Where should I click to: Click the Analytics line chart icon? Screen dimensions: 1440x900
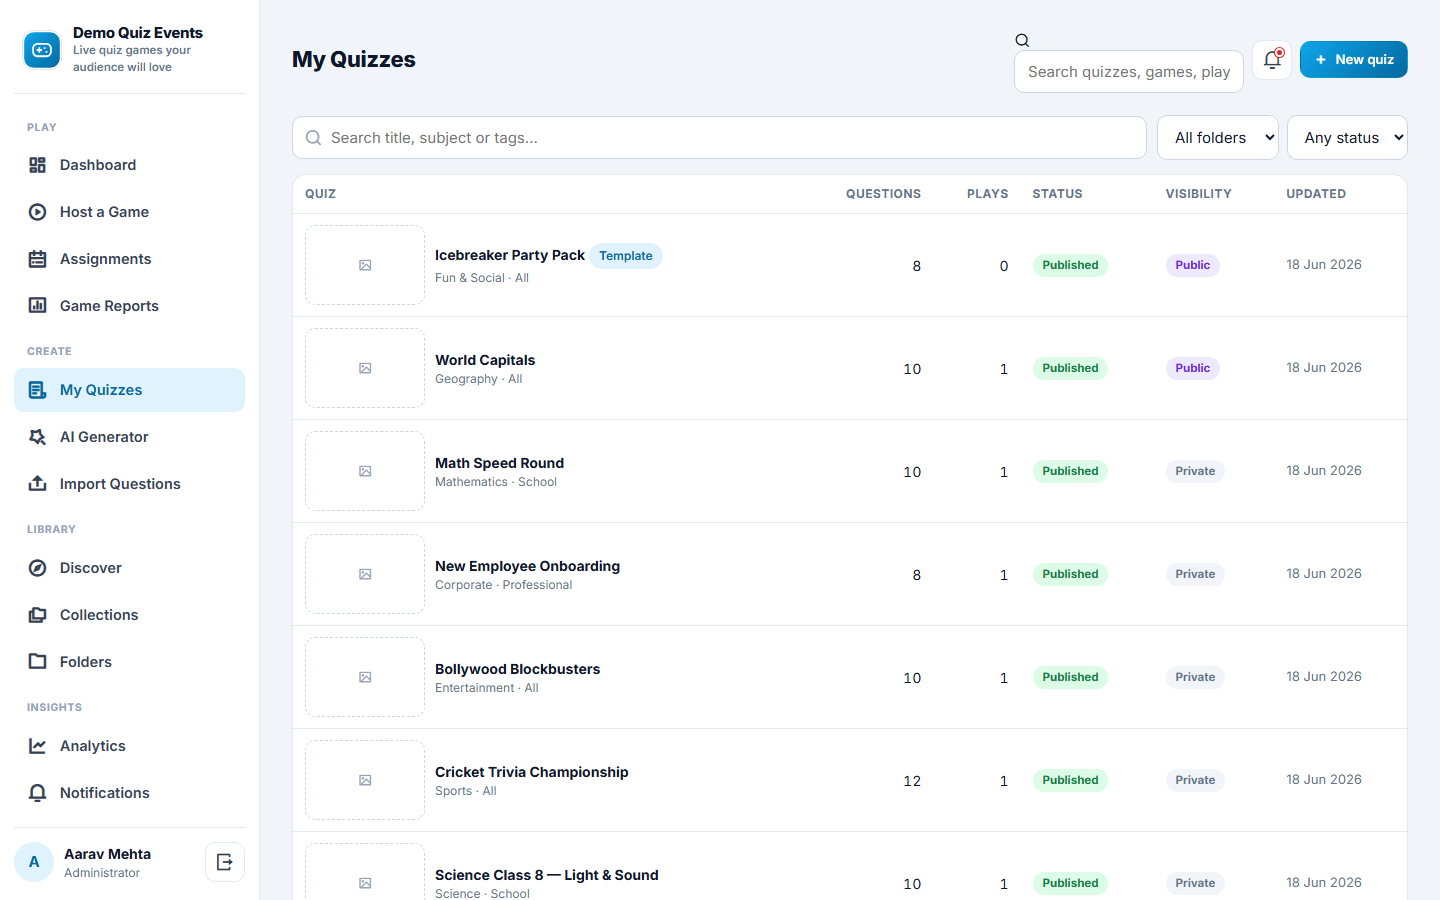(37, 746)
